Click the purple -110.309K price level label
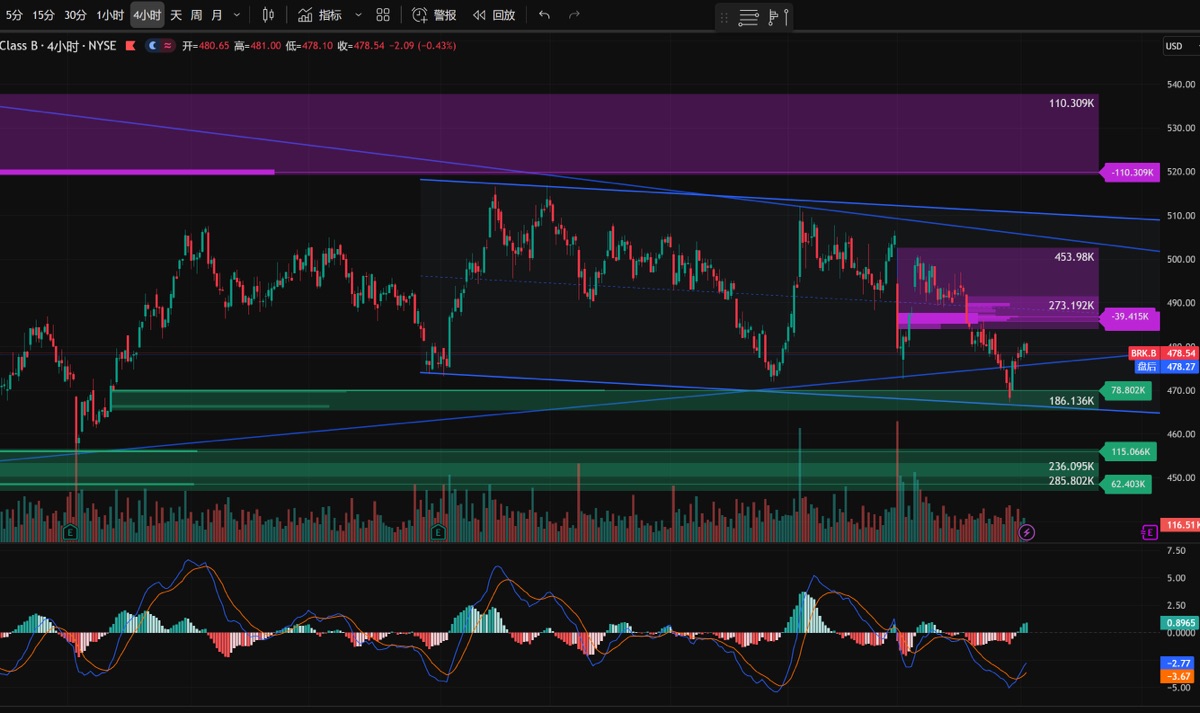 [1132, 173]
